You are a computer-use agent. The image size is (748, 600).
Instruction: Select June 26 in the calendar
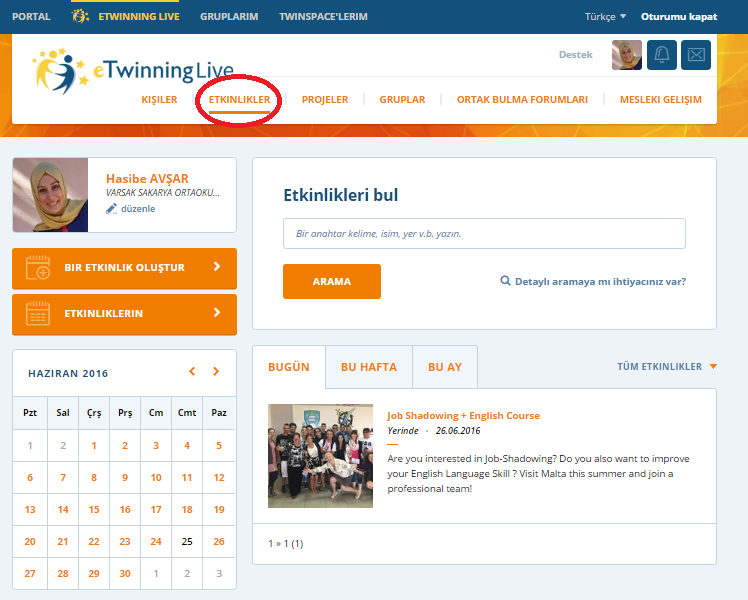(219, 541)
